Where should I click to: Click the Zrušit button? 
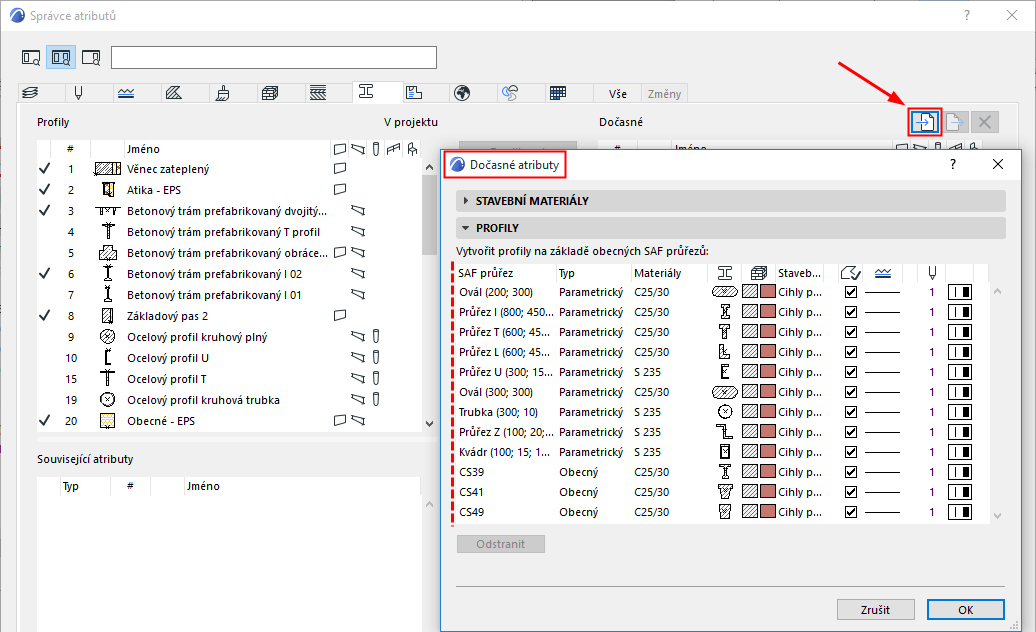coord(875,609)
